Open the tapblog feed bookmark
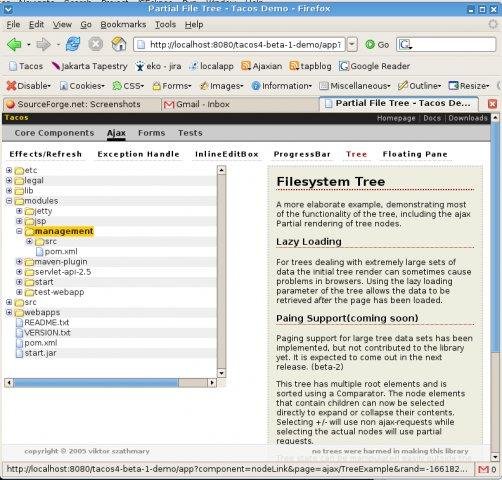 tap(310, 66)
